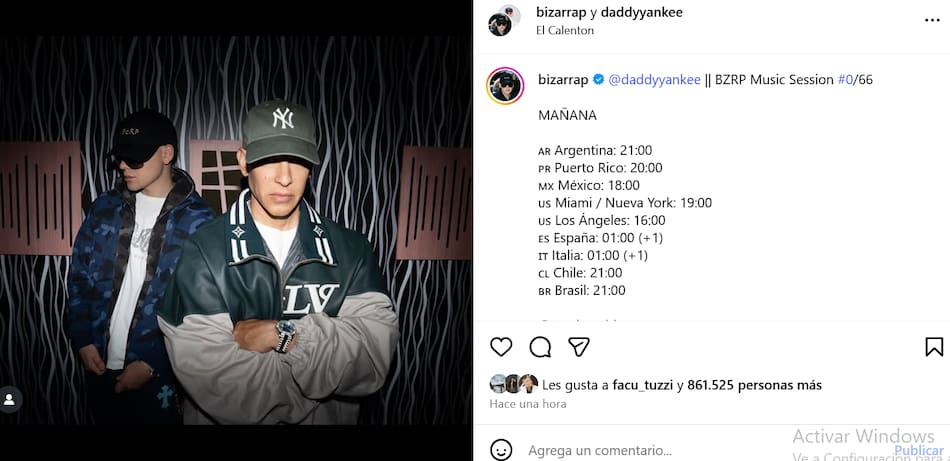
Task: View the 861.525 personas más likes list
Action: [754, 385]
